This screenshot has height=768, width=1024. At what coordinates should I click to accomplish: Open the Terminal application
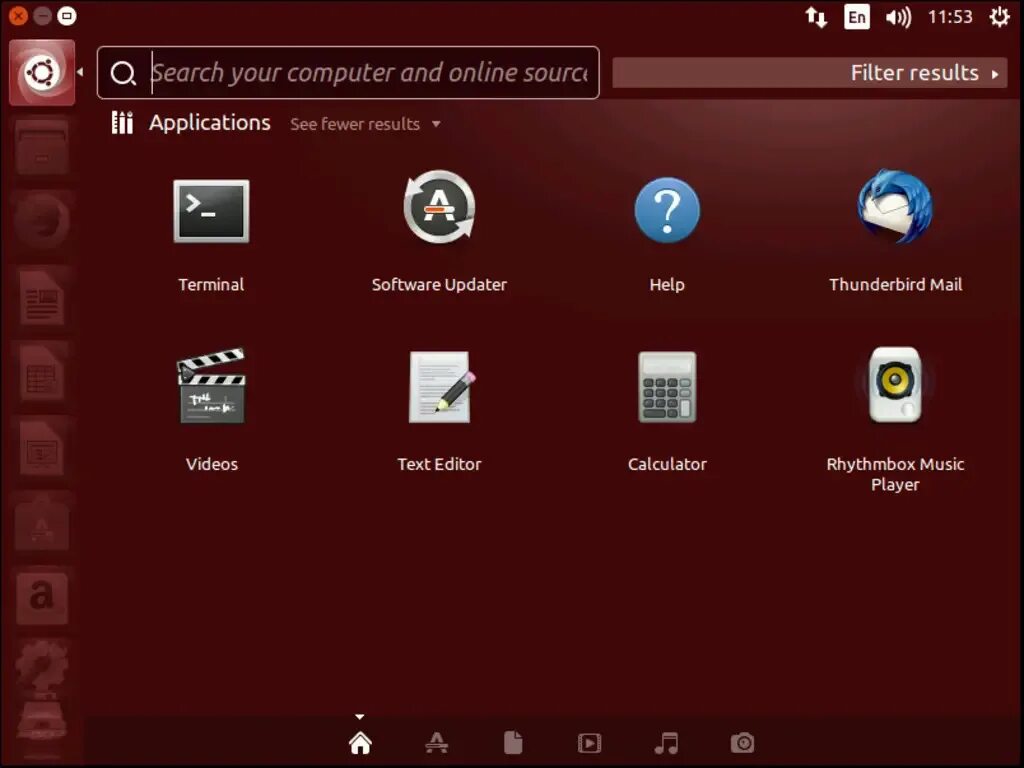tap(211, 212)
